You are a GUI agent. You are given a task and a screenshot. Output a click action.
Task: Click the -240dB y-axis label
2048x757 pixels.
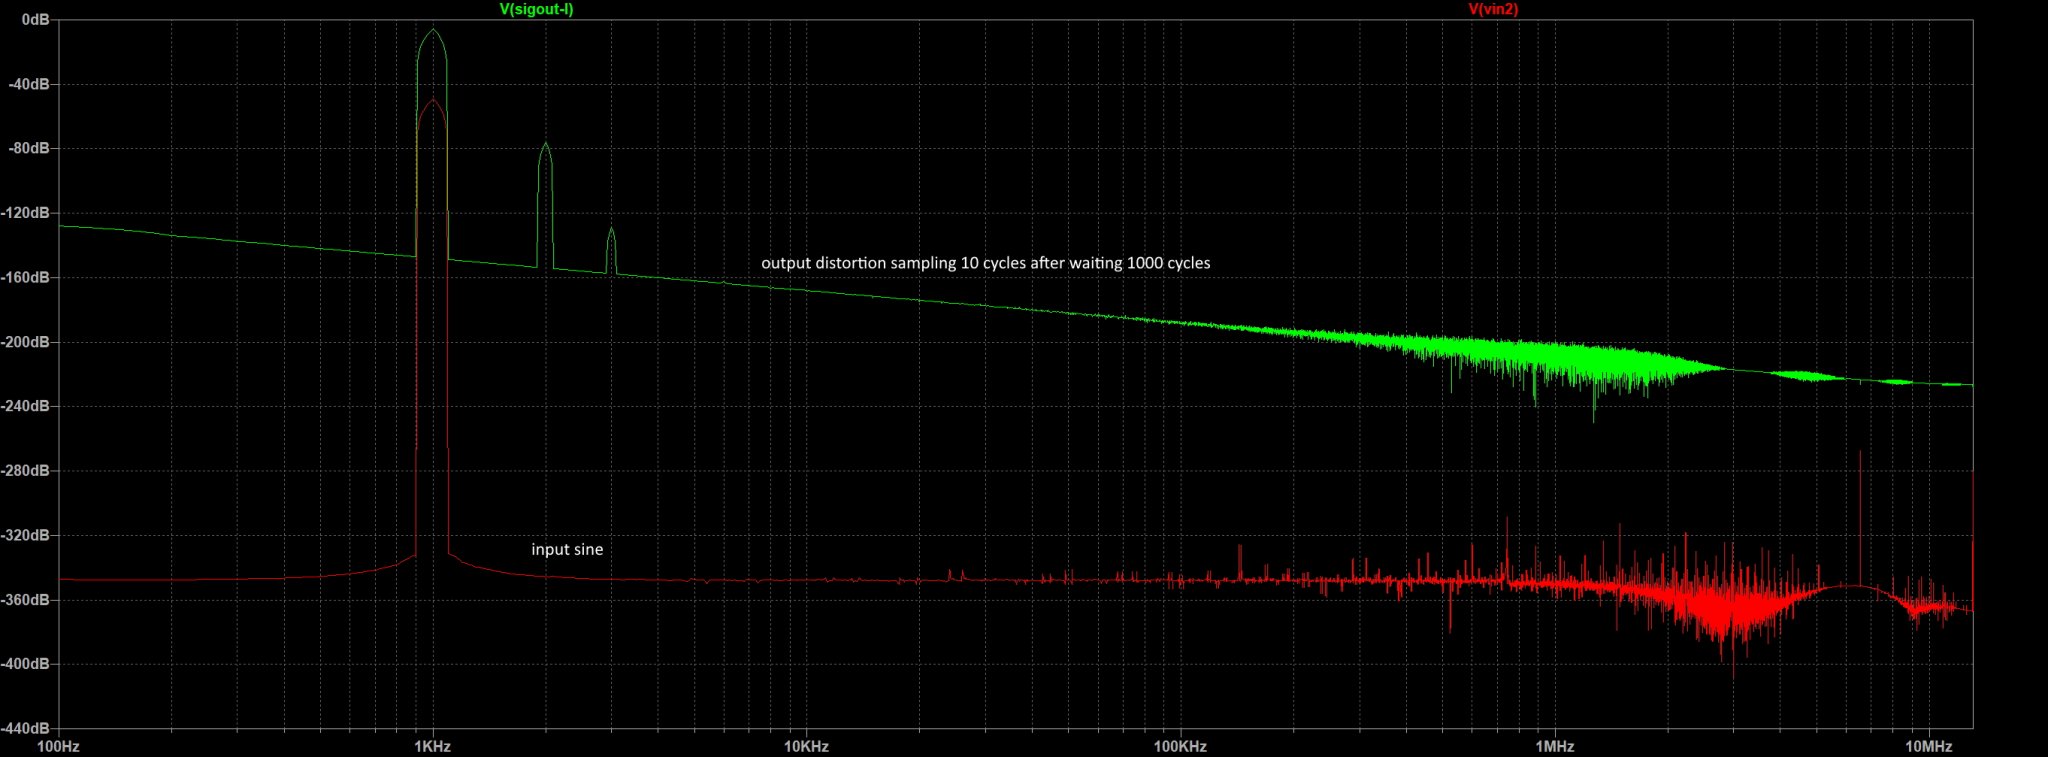pos(26,406)
